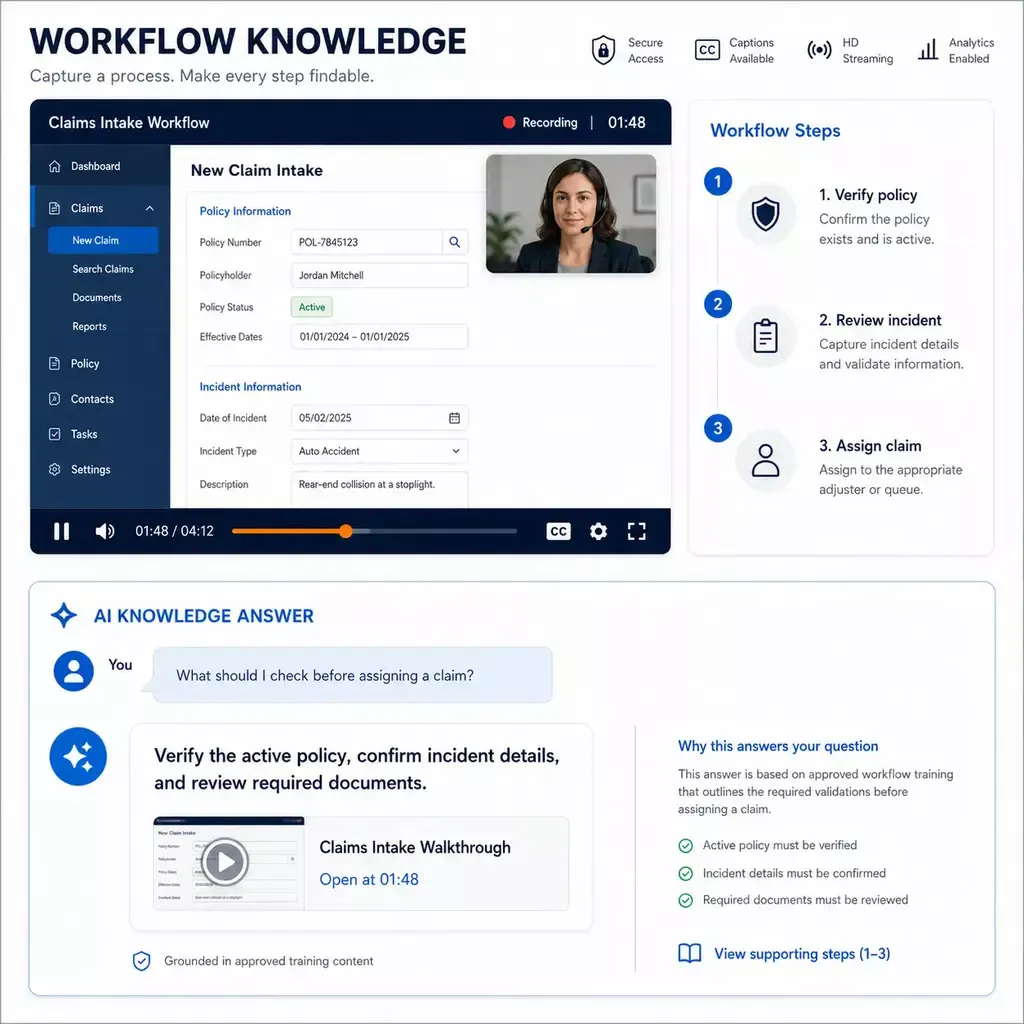Select New Claim in the sidebar
The height and width of the screenshot is (1024, 1024).
pyautogui.click(x=103, y=240)
